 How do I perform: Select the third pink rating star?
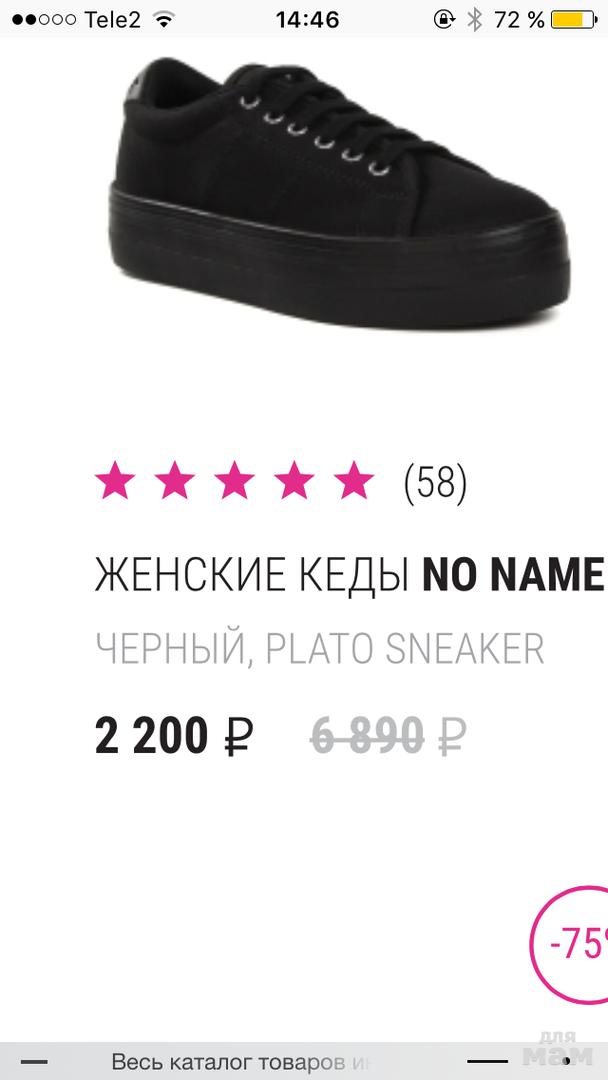coord(235,479)
